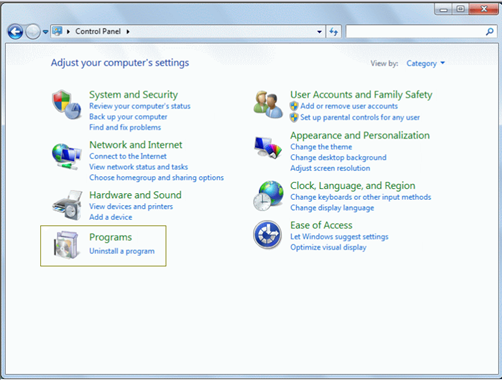
Task: Click the Programs box and disc icon
Action: [67, 245]
